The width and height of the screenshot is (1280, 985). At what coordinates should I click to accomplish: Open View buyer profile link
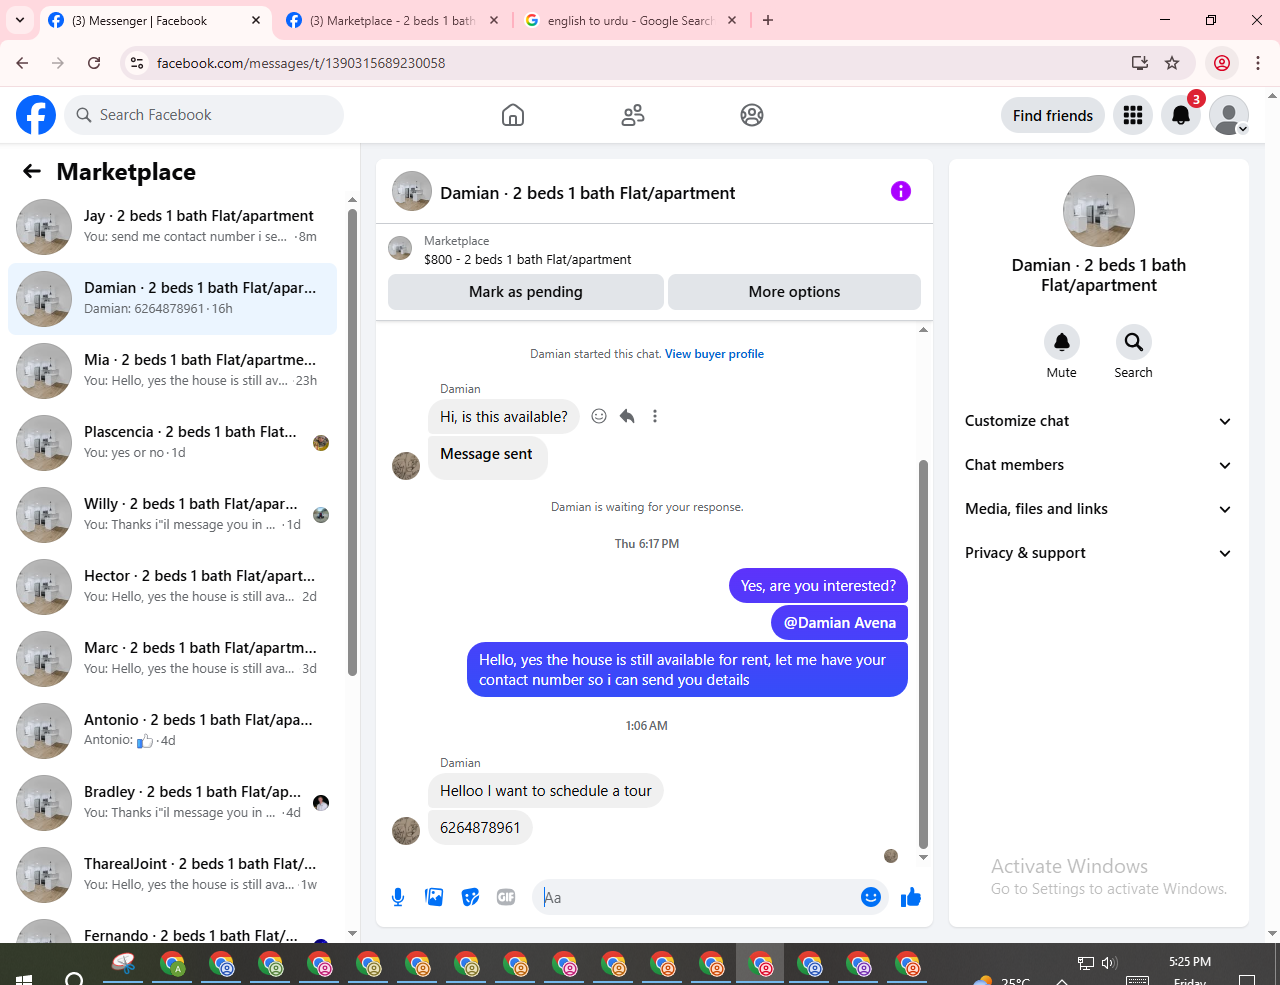click(714, 354)
